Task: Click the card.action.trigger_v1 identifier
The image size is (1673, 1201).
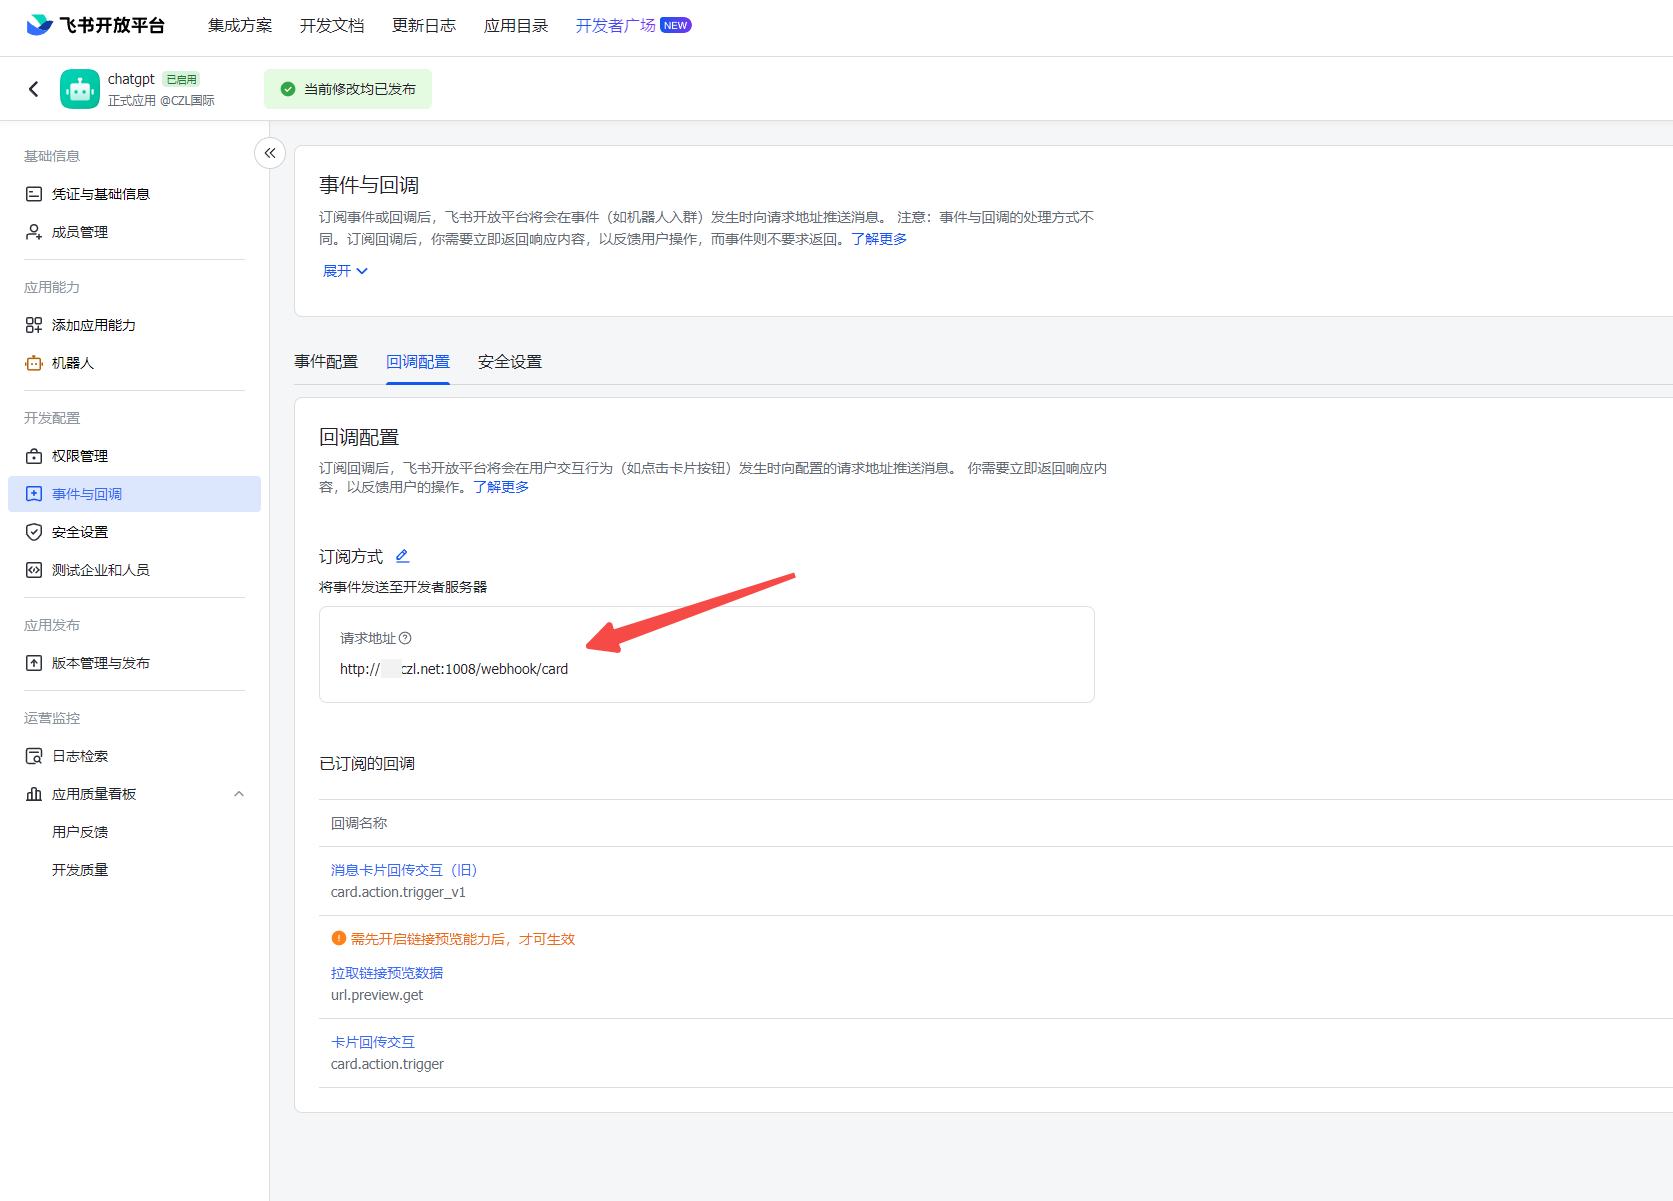Action: (x=398, y=892)
